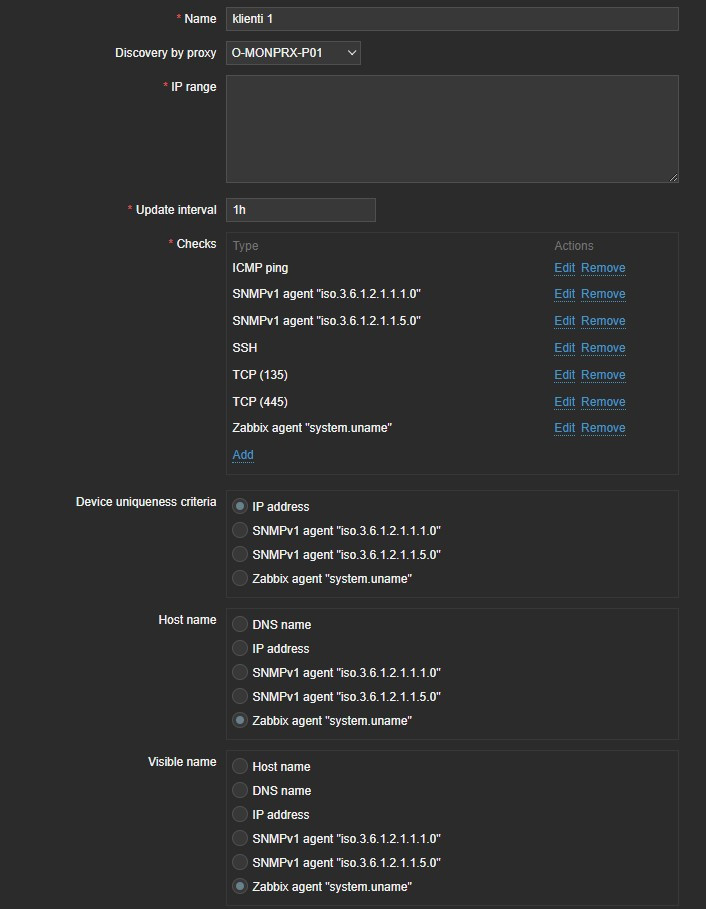The height and width of the screenshot is (909, 706).
Task: Click the Name input field
Action: (x=452, y=19)
